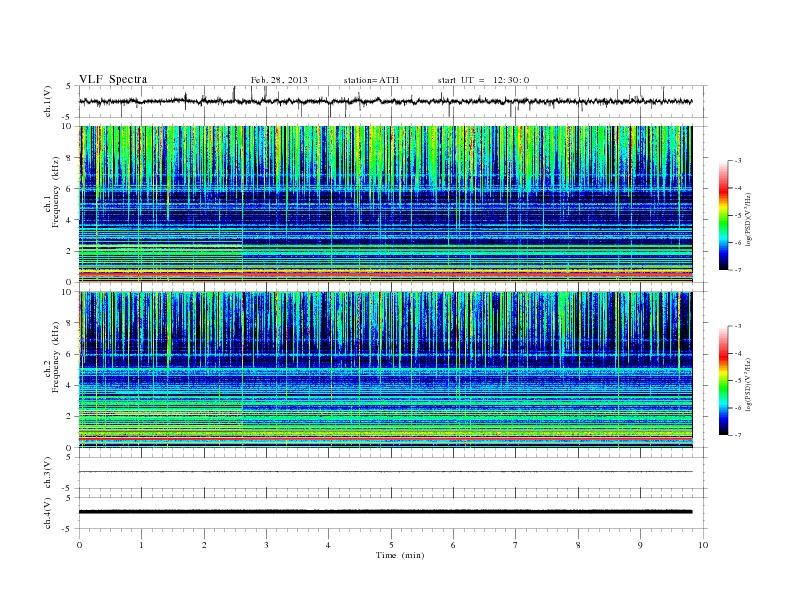
Task: Click the ch.2 PSD color bar
Action: [723, 381]
